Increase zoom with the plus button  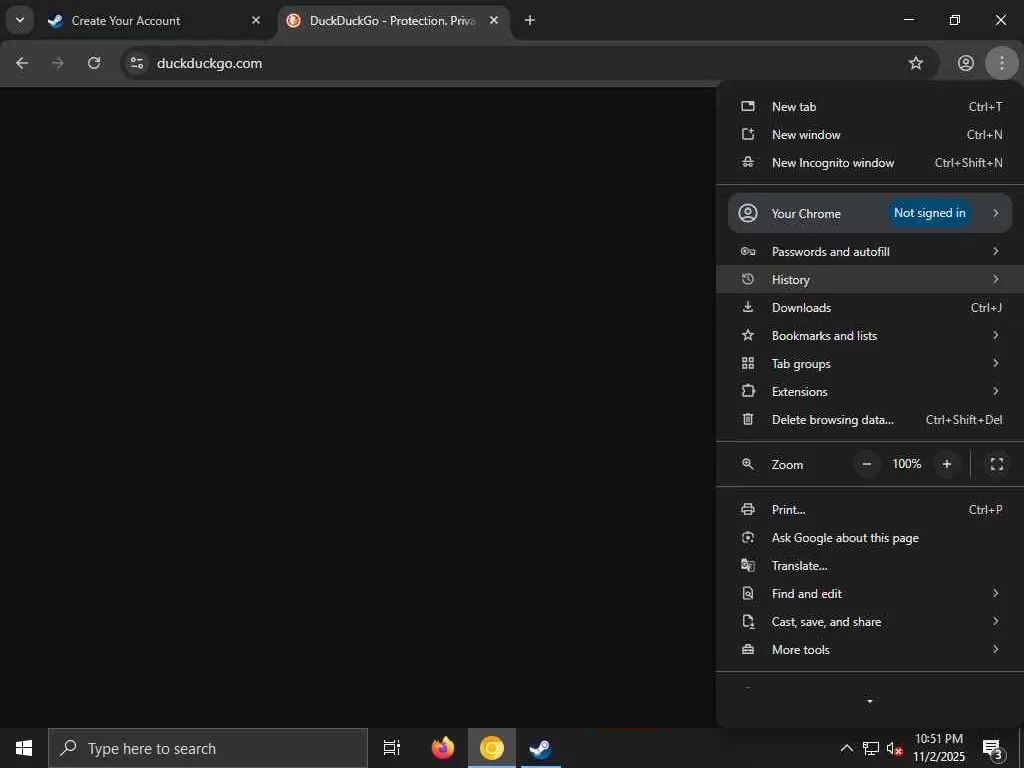coord(946,464)
